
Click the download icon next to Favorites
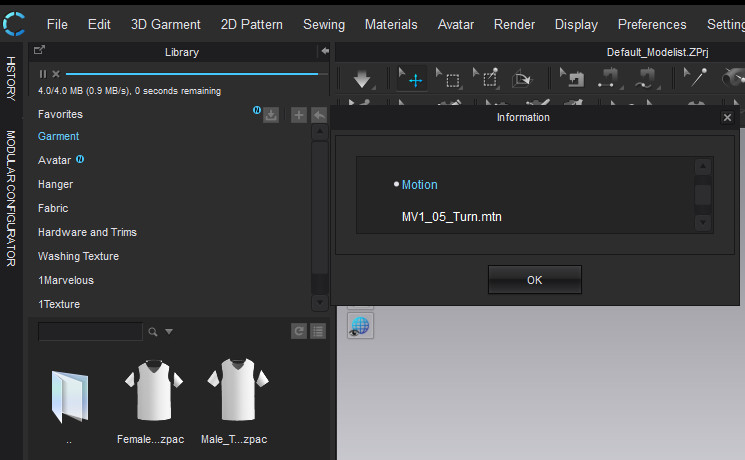coord(271,115)
